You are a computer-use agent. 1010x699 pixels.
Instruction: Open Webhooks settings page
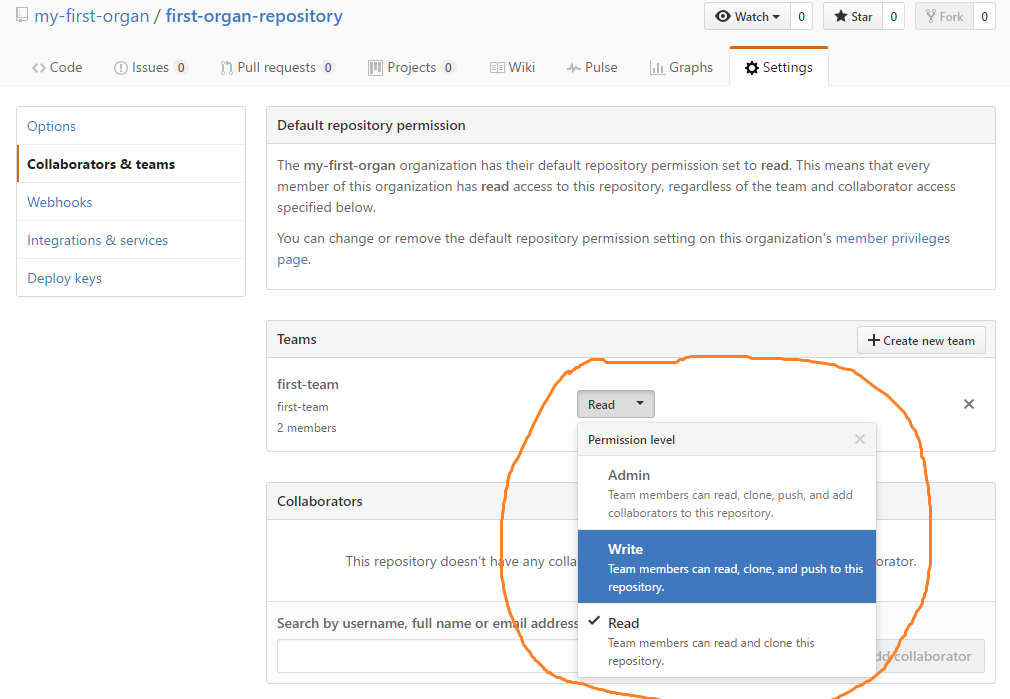point(131,202)
